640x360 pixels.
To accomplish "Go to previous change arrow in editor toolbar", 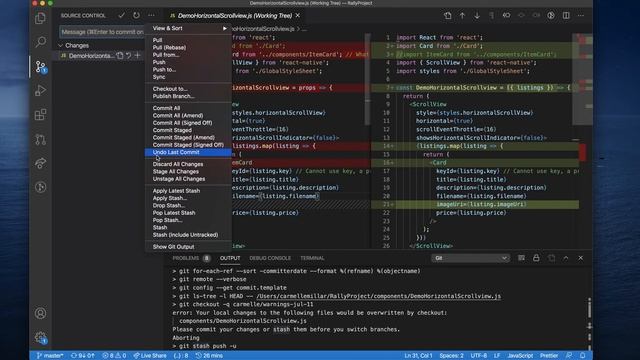I will click(x=462, y=16).
